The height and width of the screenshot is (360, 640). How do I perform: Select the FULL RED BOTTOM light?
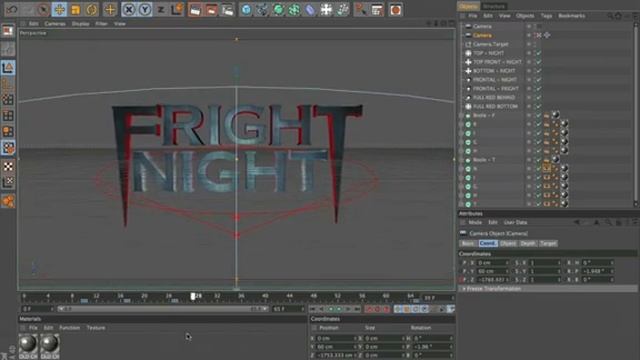[495, 107]
